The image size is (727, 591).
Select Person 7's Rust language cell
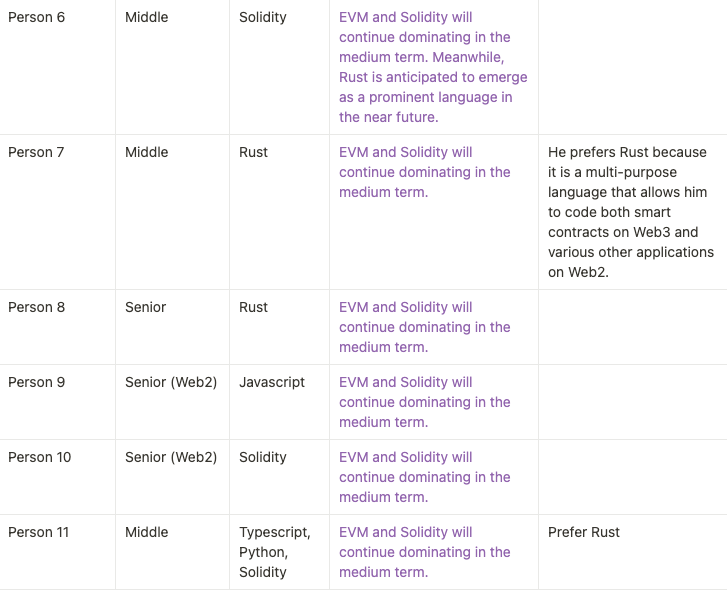click(279, 212)
